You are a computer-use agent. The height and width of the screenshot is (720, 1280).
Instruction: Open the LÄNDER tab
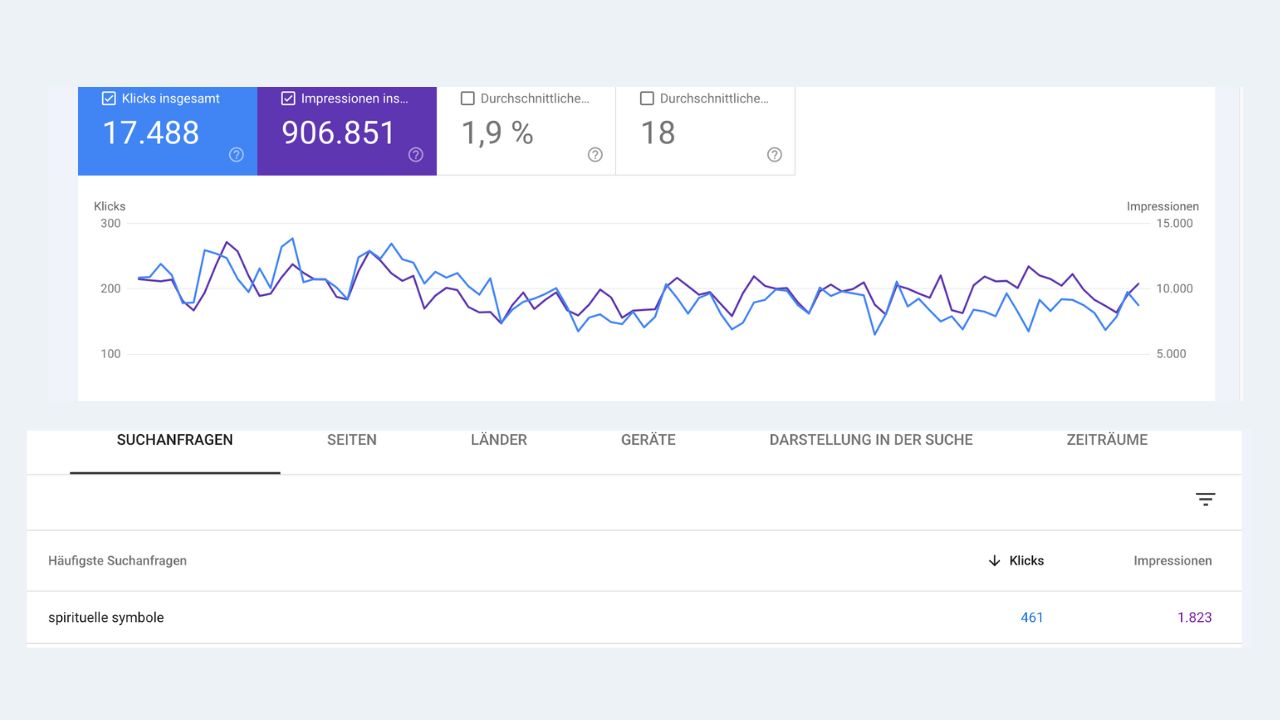coord(499,440)
